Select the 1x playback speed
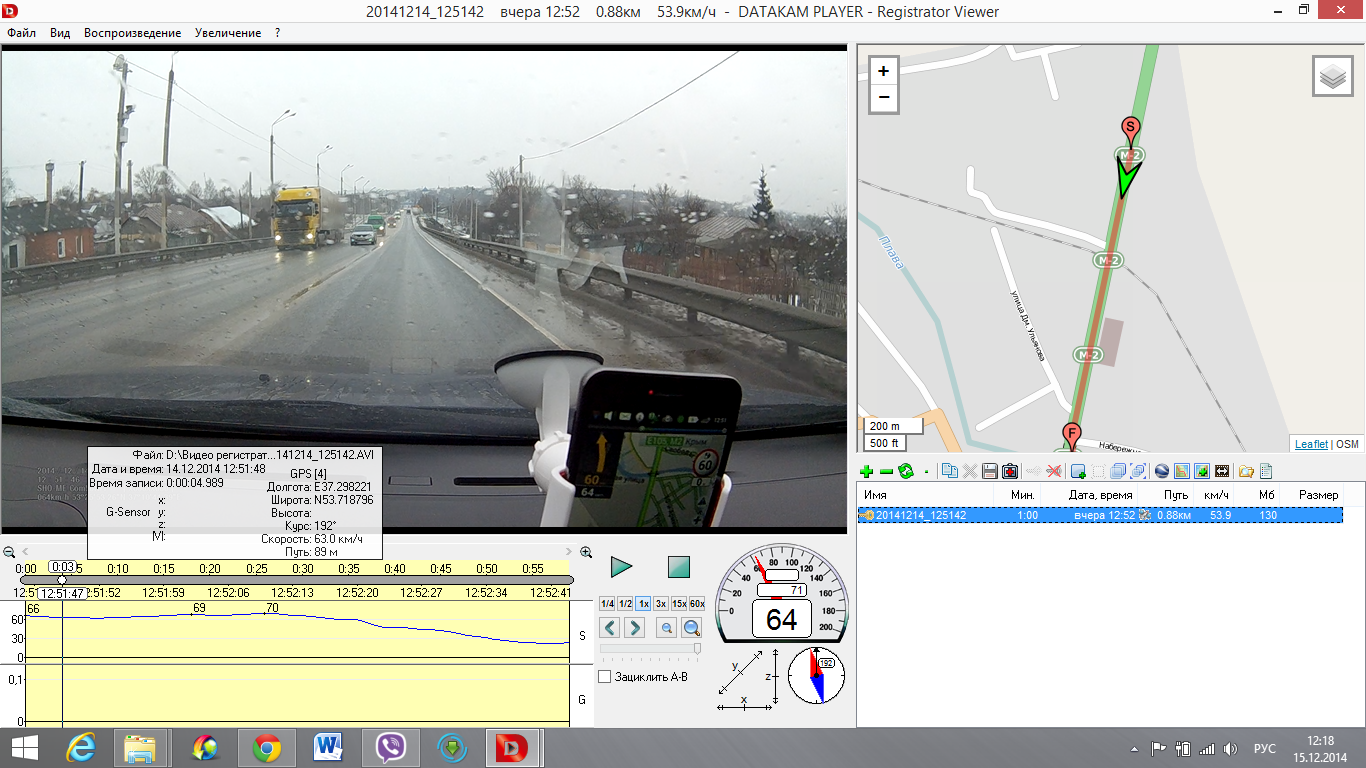The image size is (1366, 768). point(643,604)
